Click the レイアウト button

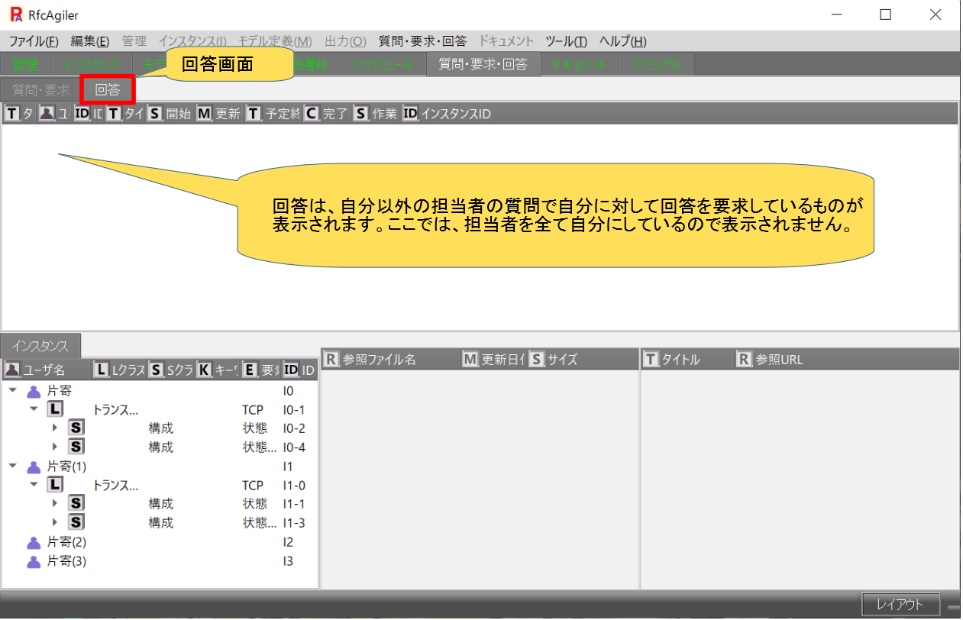coord(900,604)
